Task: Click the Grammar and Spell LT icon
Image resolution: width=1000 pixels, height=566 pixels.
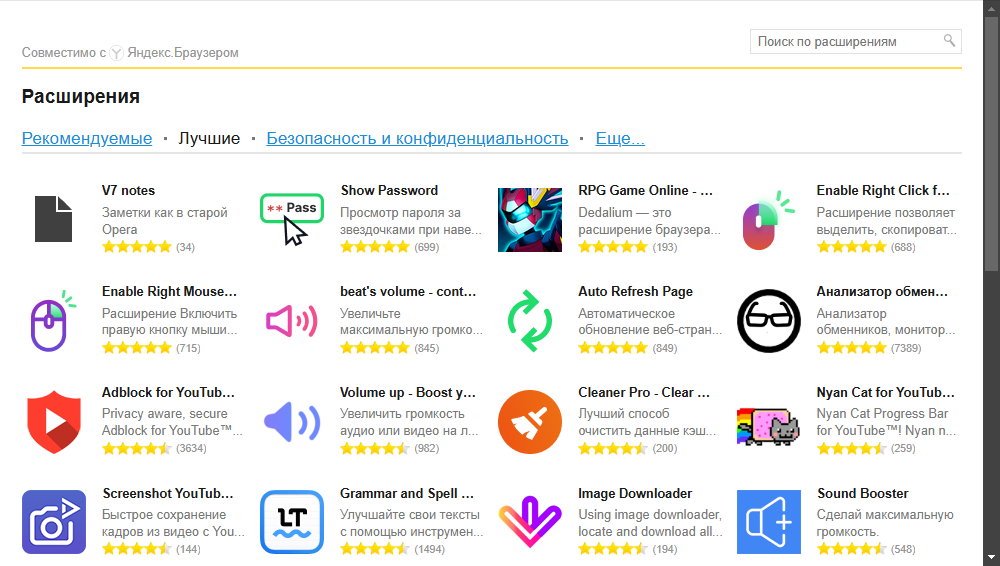Action: click(x=292, y=522)
